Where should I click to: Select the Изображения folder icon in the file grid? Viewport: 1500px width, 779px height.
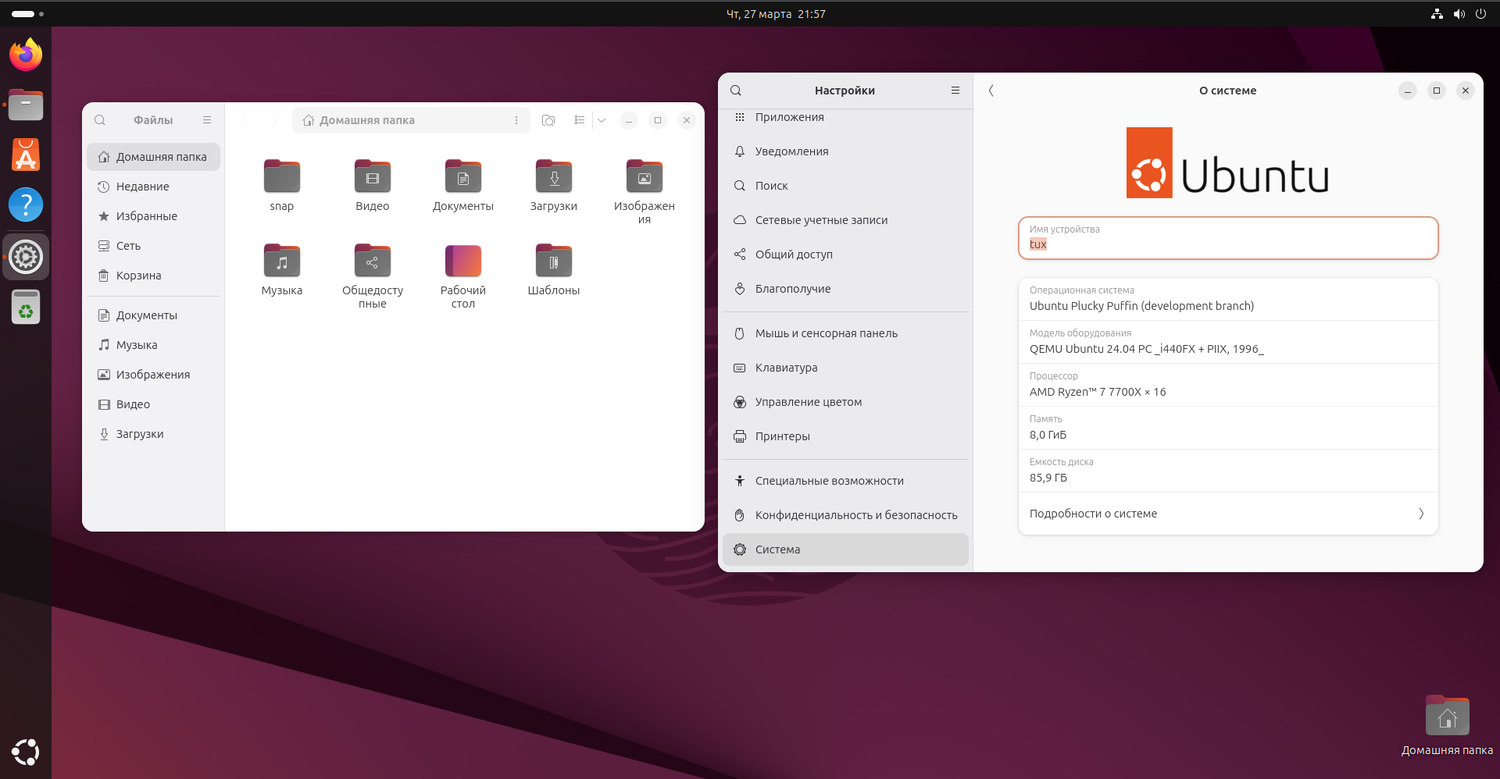(644, 176)
